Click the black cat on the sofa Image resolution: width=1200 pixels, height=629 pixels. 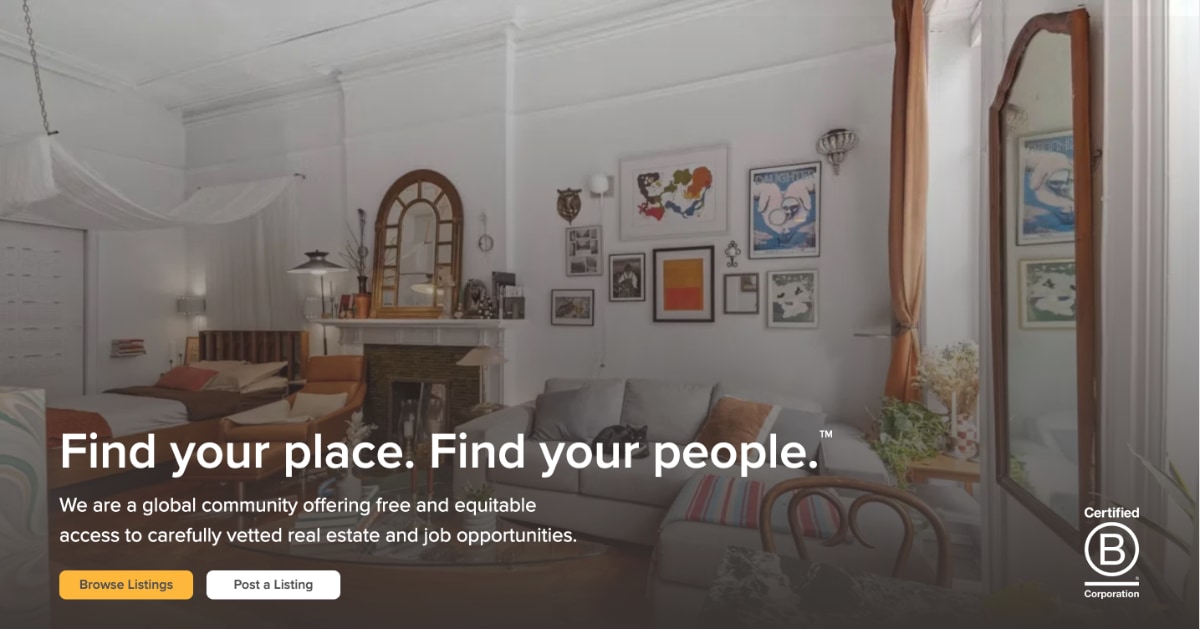pos(621,435)
